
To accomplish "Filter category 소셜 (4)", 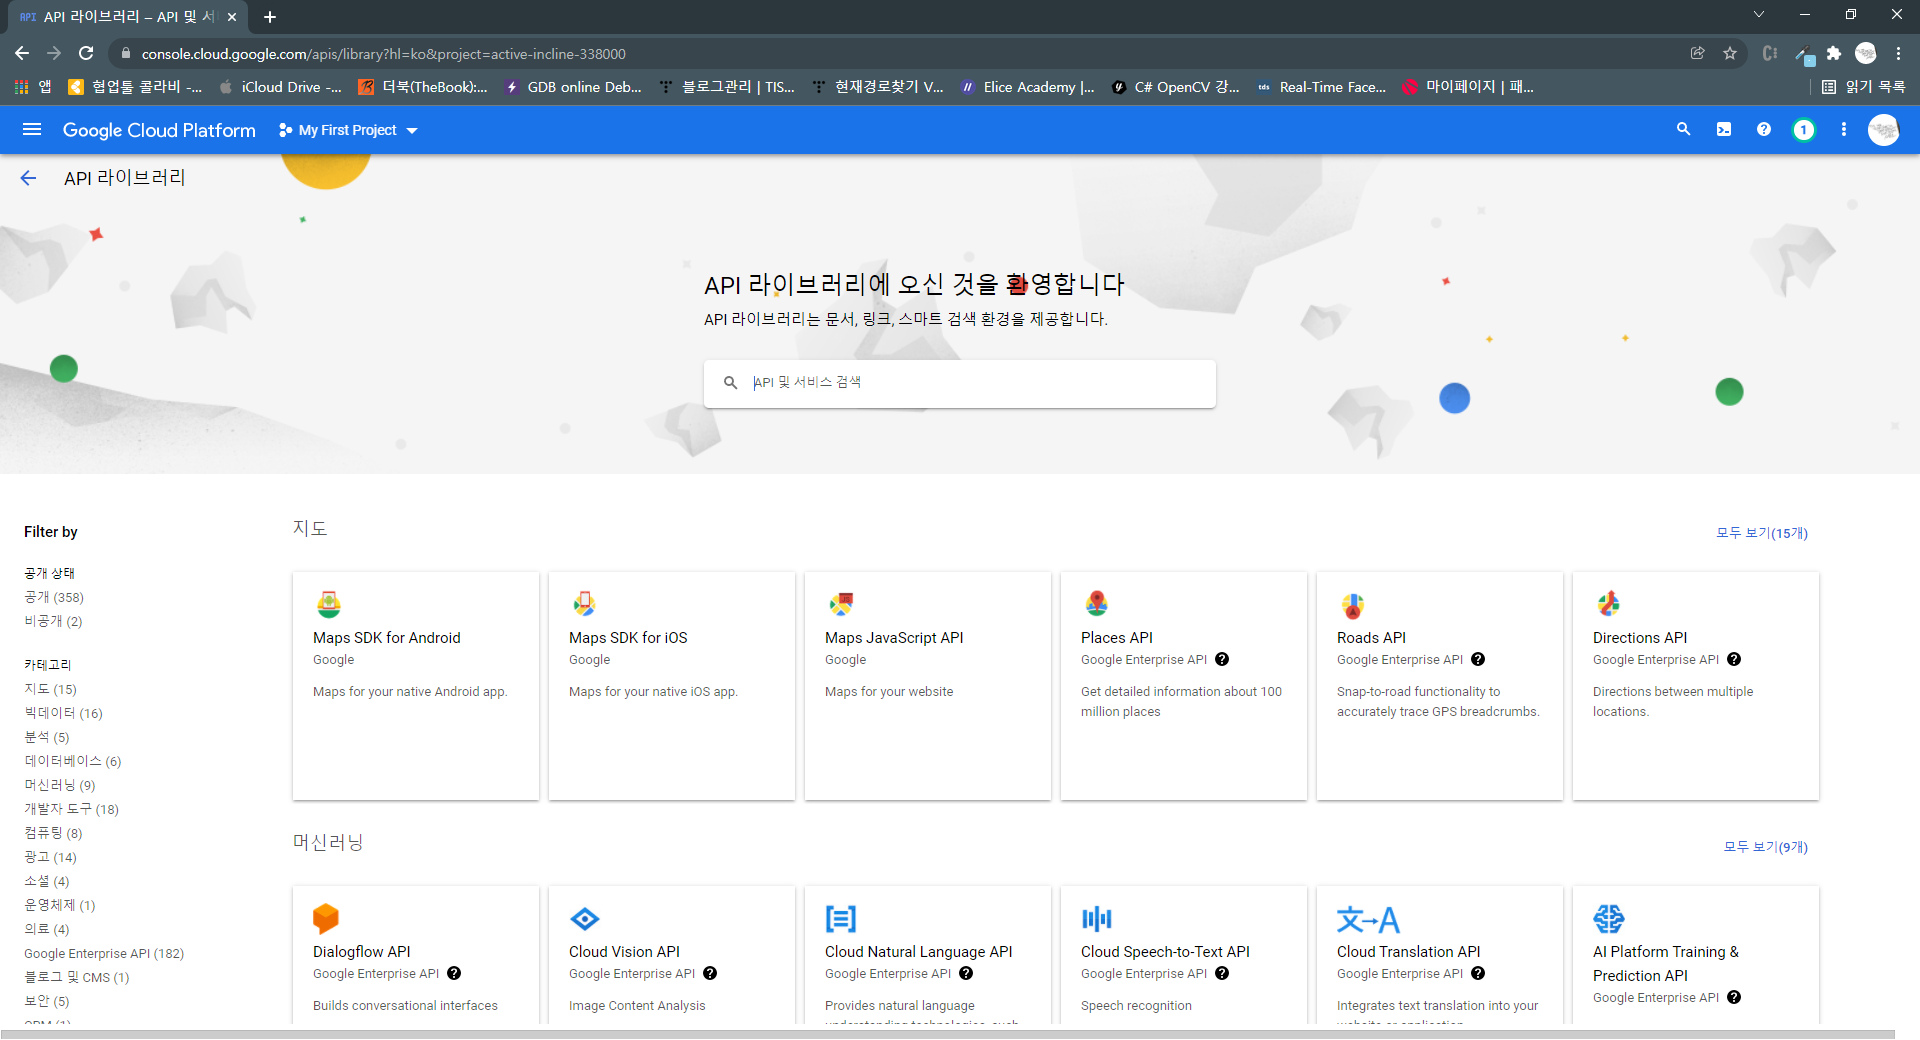I will (47, 881).
